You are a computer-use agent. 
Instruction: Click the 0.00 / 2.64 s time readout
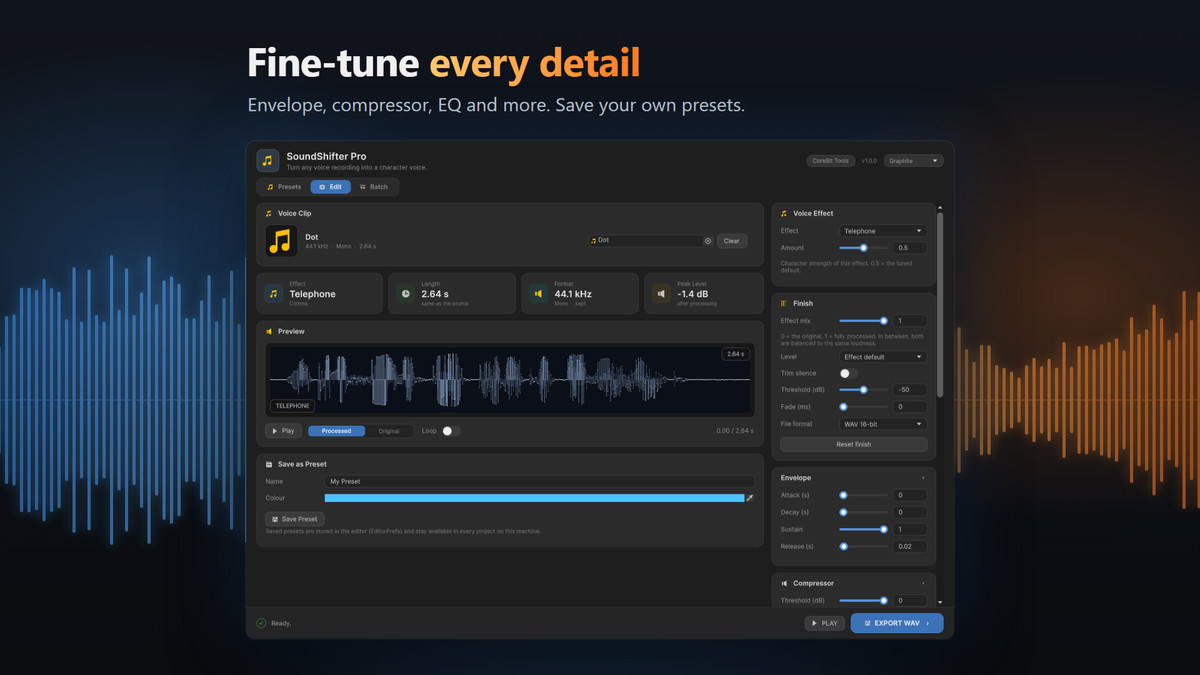(734, 431)
